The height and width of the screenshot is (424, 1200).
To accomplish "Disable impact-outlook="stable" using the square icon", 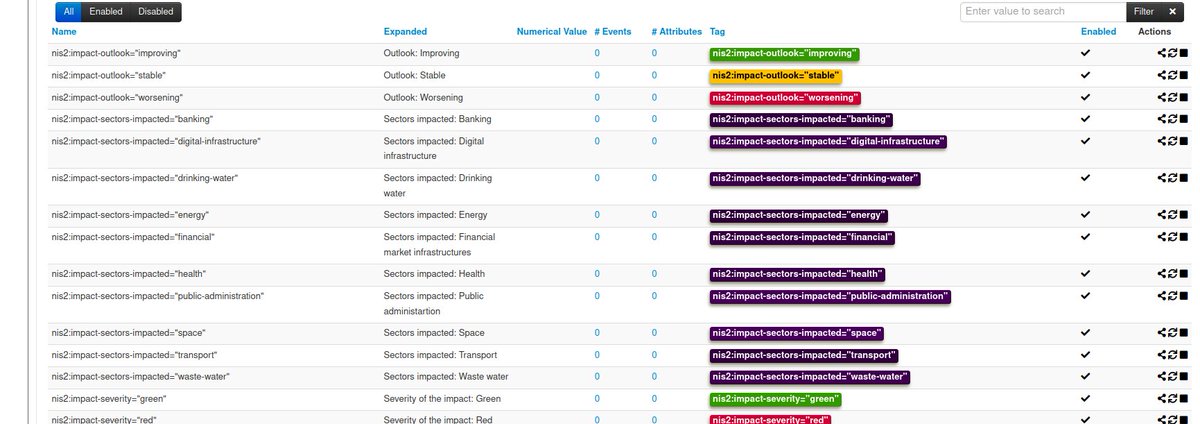I will pos(1184,76).
